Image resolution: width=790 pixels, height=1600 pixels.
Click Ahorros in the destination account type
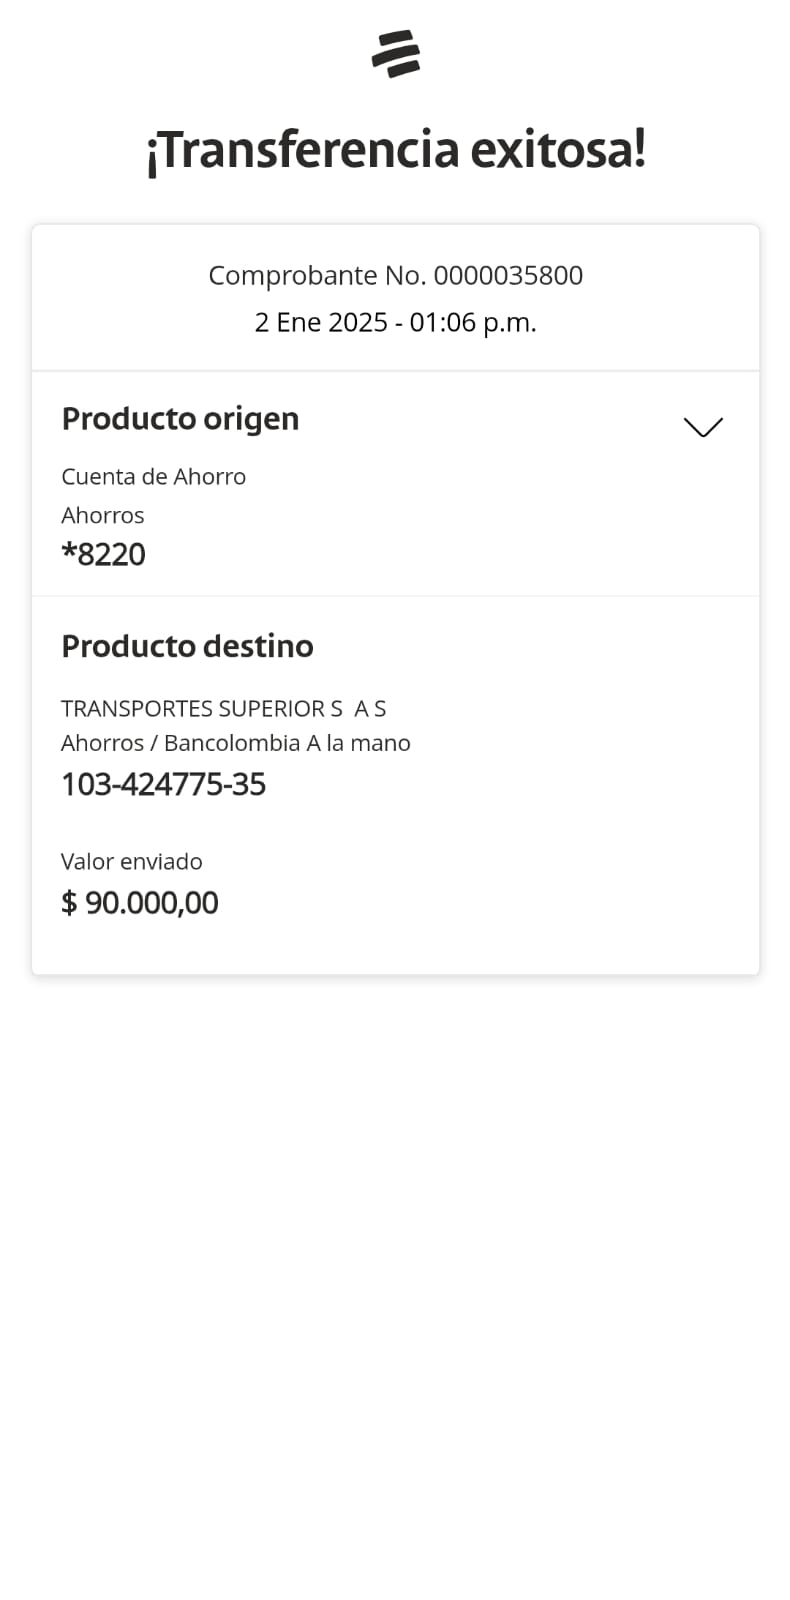102,744
